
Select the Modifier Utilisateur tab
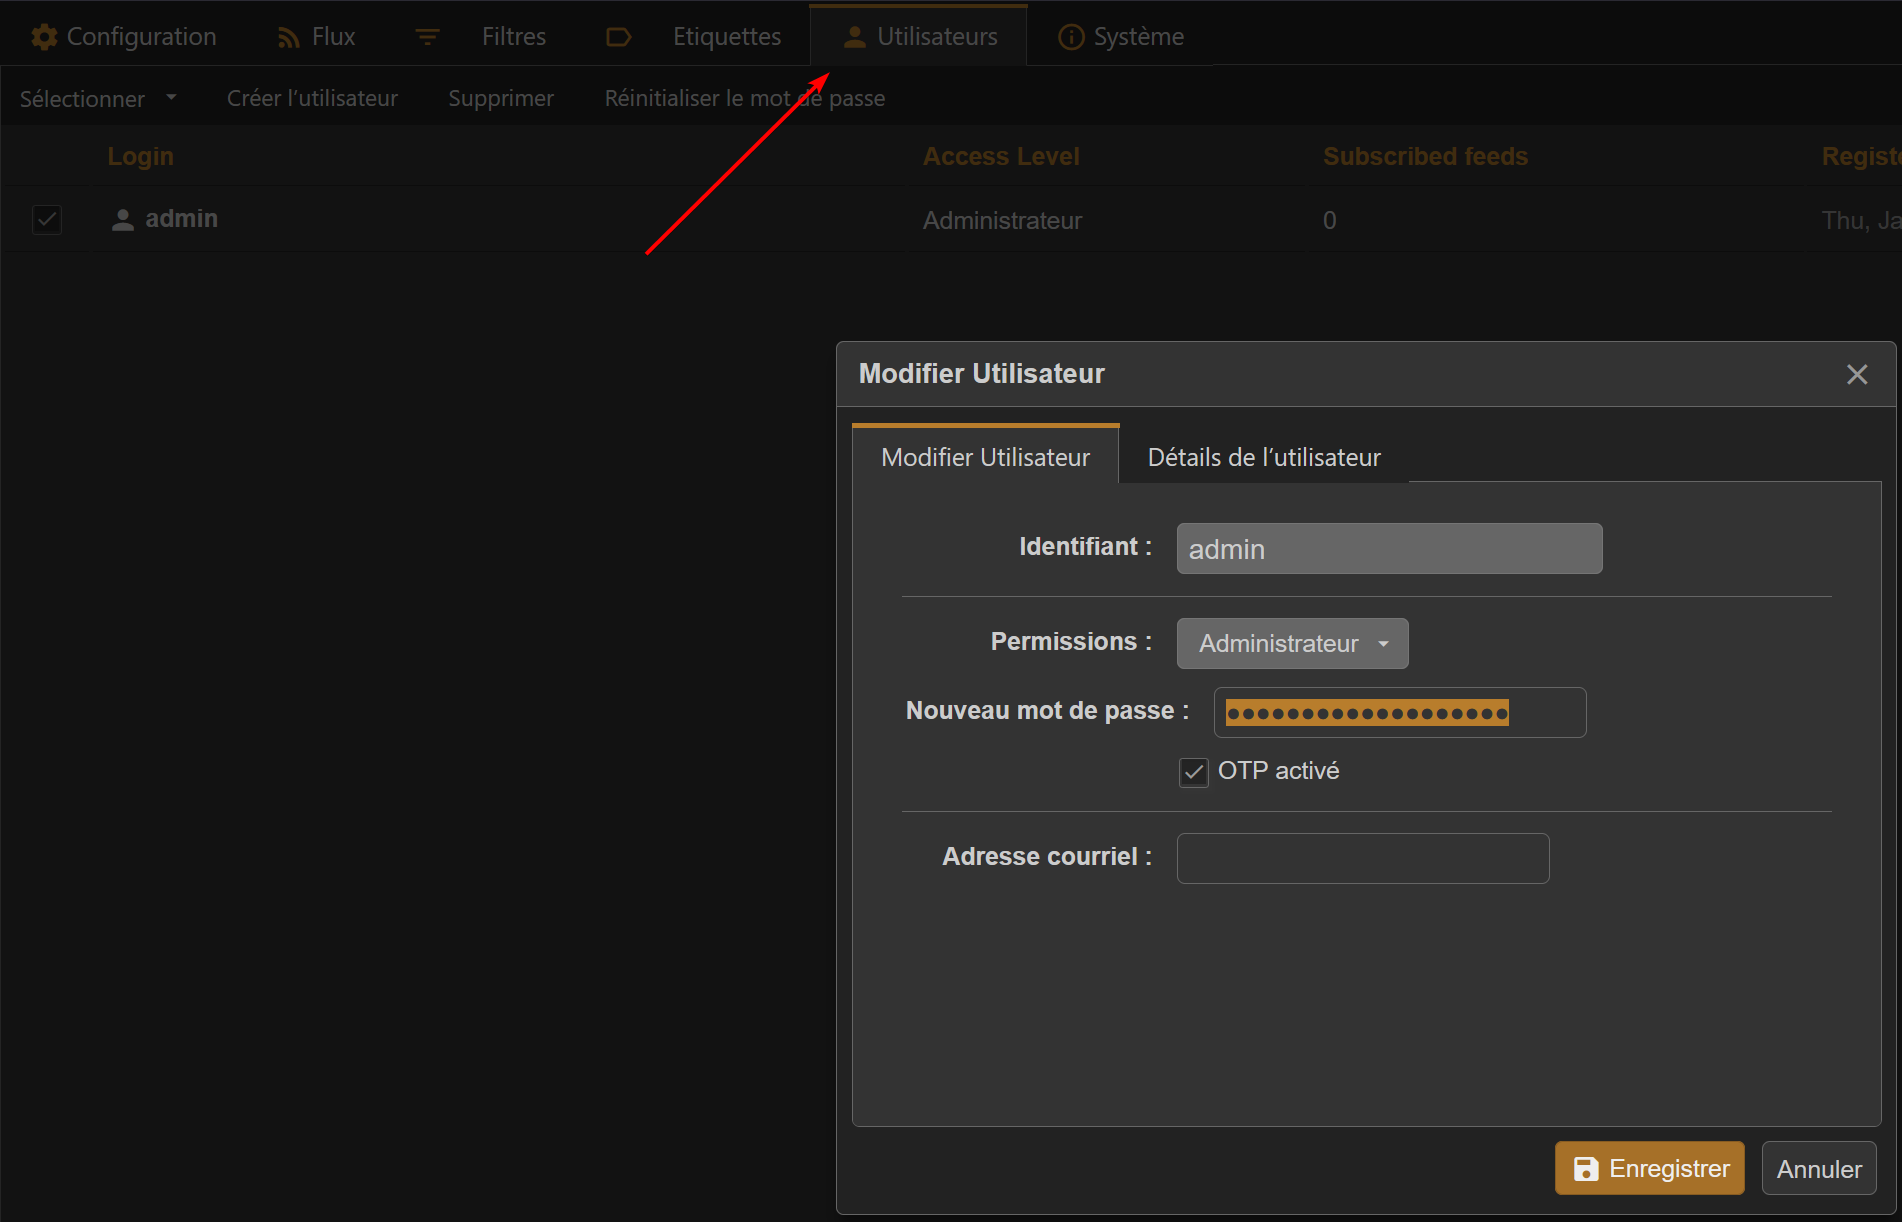coord(985,457)
